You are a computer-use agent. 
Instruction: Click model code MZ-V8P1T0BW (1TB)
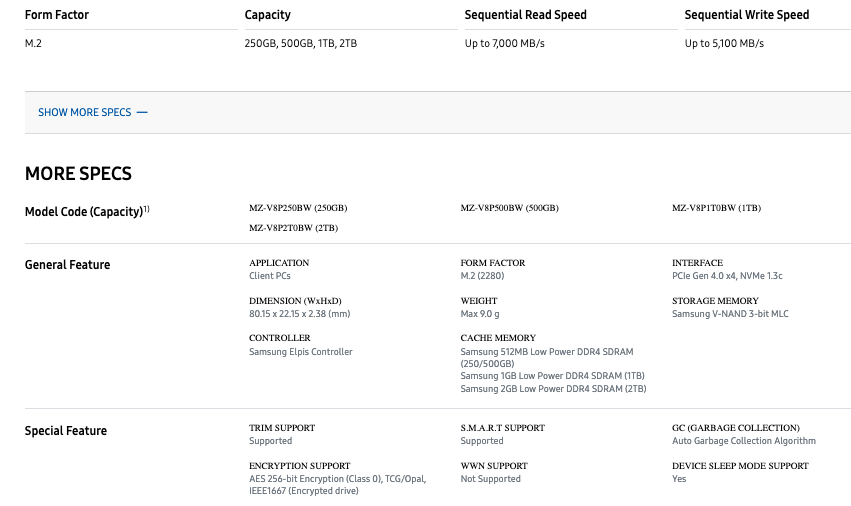coord(716,208)
